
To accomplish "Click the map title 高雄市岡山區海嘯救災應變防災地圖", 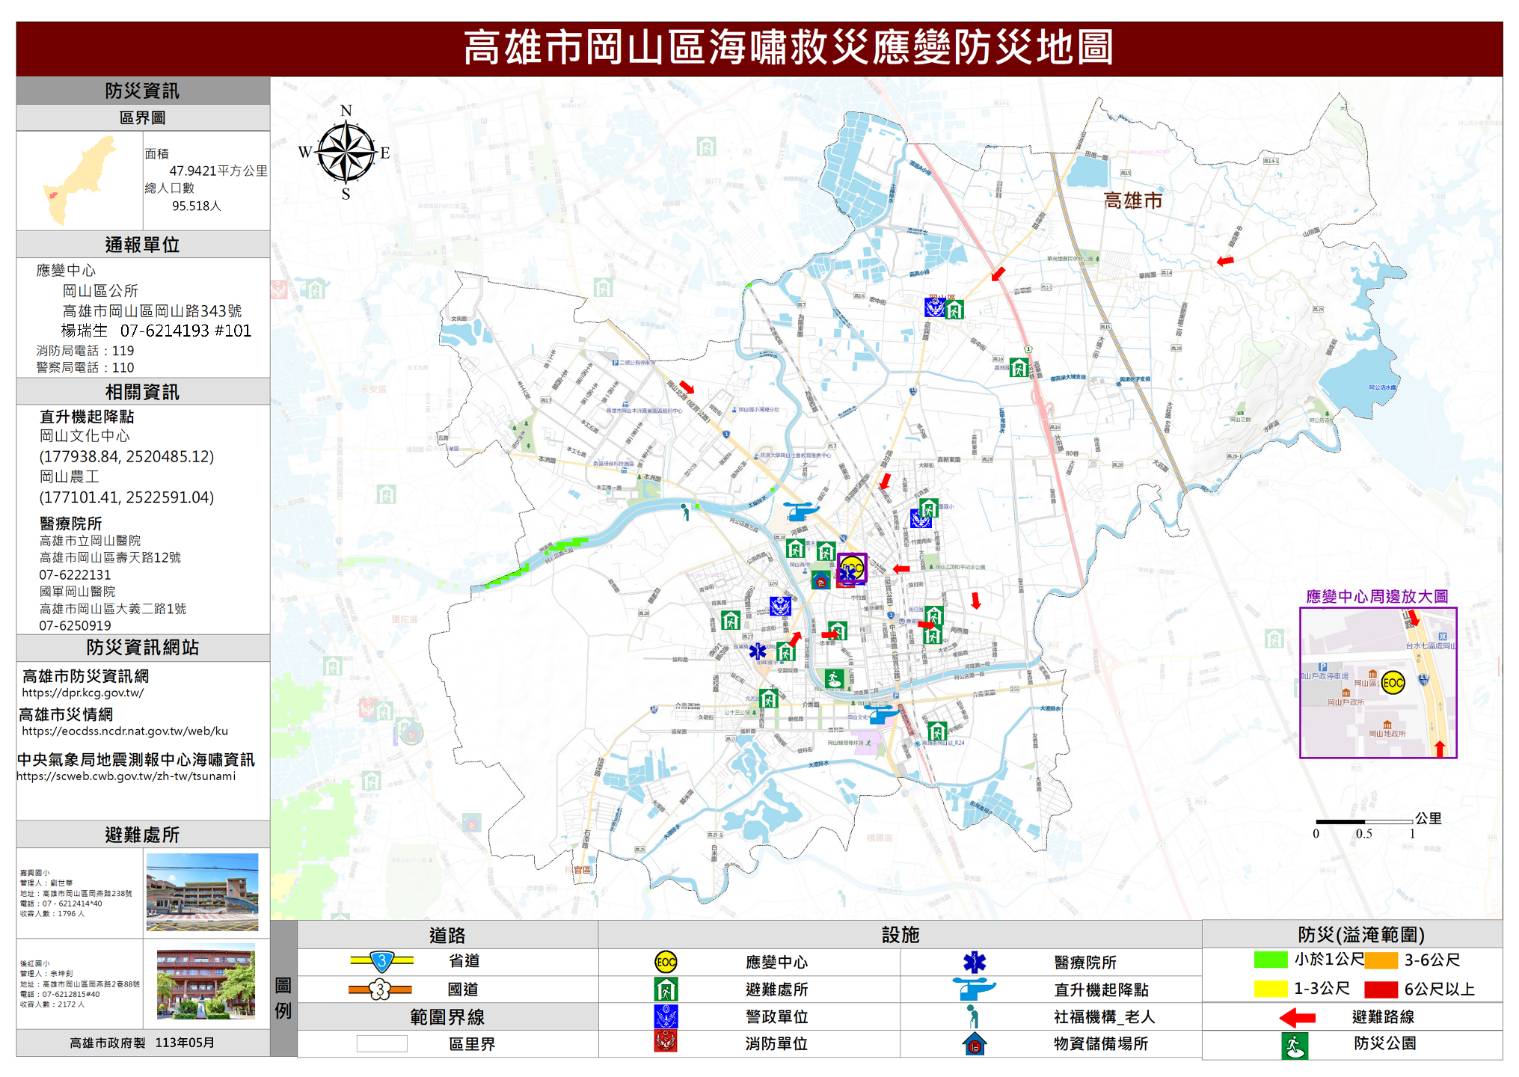I will click(x=788, y=48).
